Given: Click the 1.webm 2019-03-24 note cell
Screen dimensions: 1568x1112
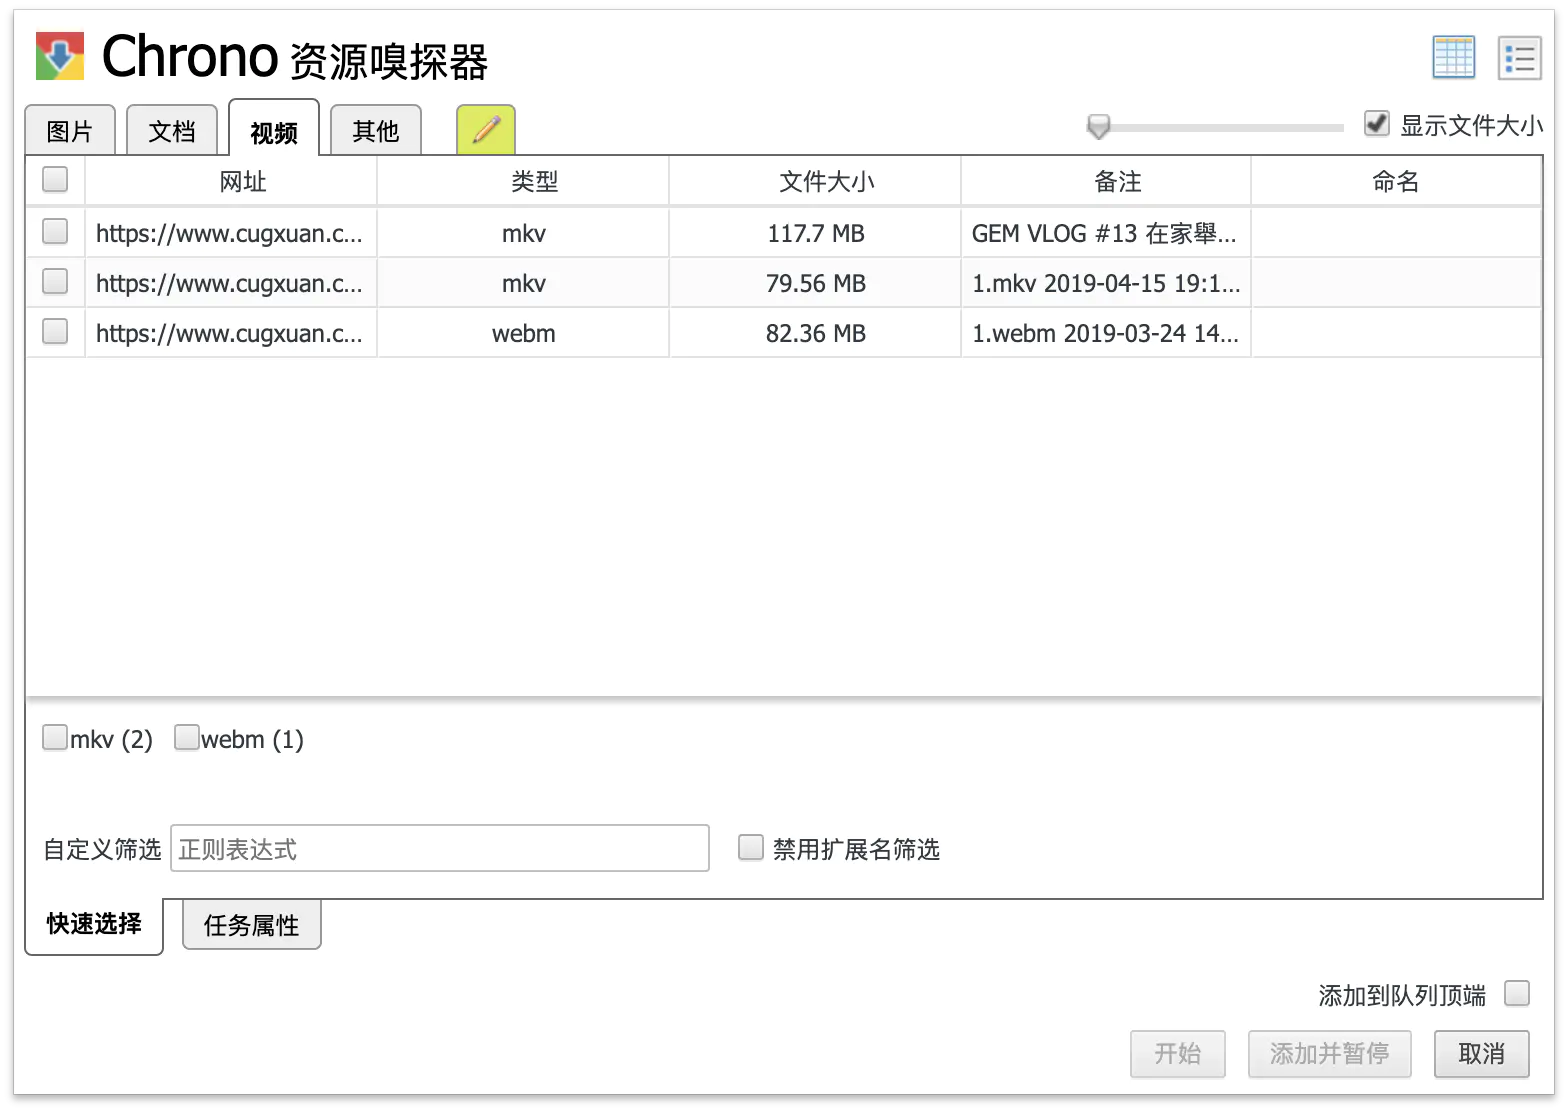Looking at the screenshot, I should click(x=1106, y=334).
